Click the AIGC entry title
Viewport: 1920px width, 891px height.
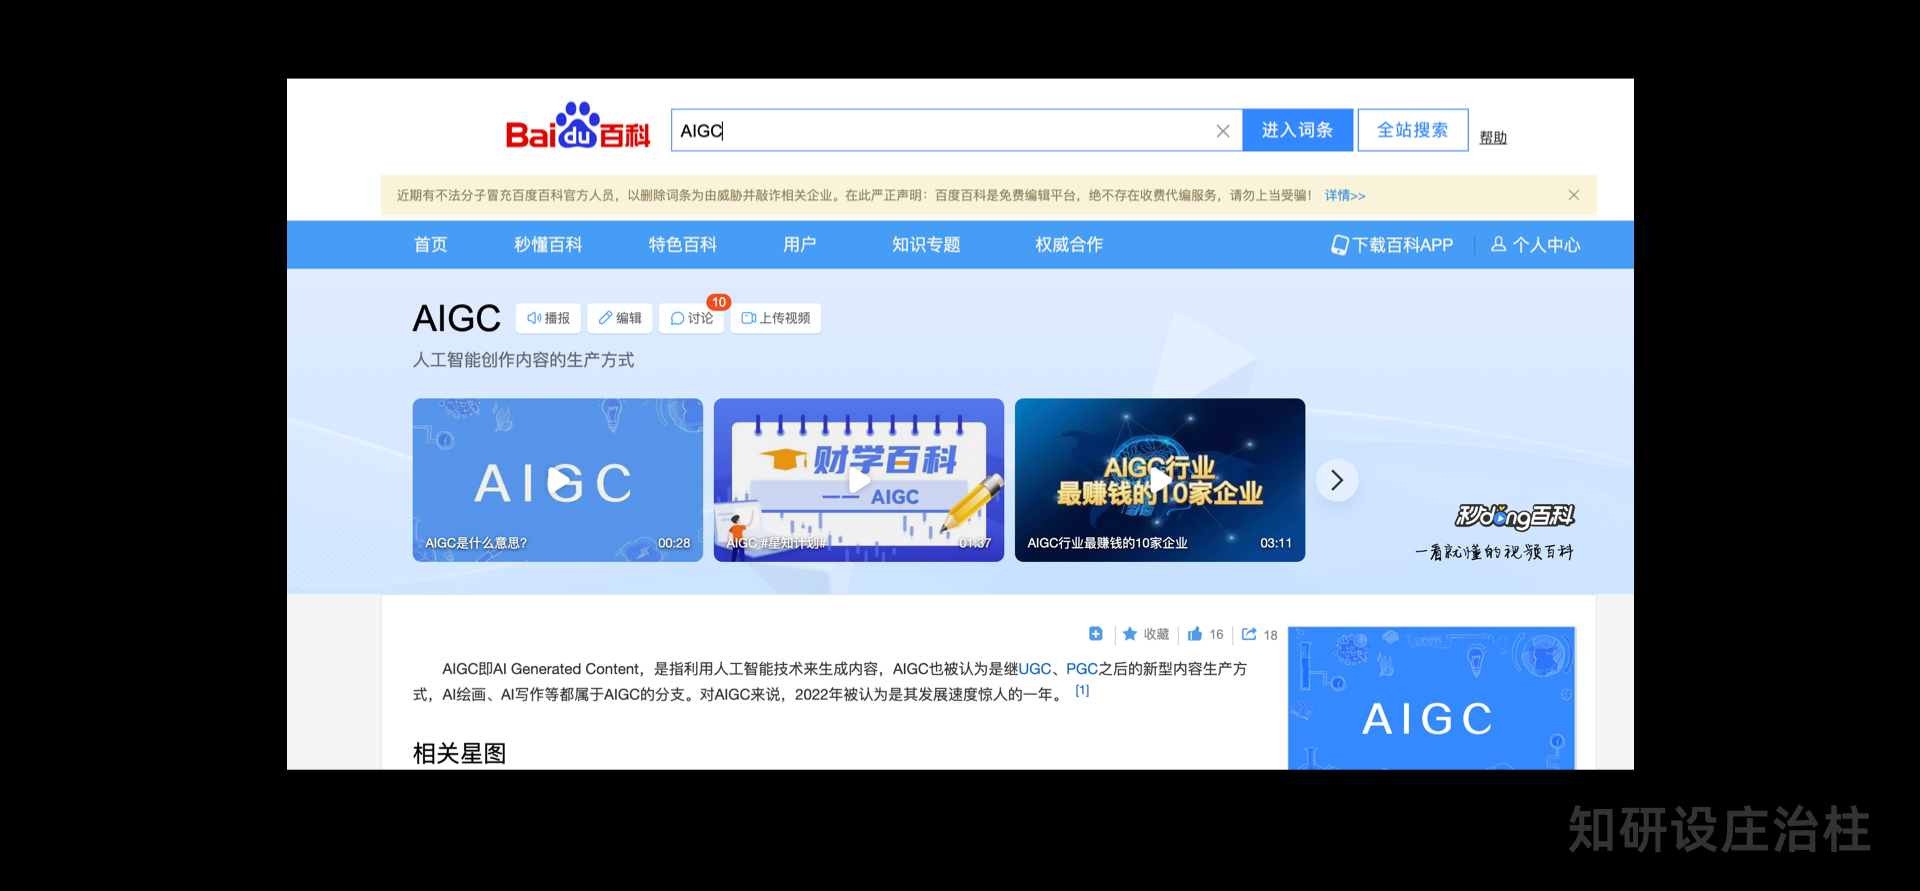click(x=457, y=318)
